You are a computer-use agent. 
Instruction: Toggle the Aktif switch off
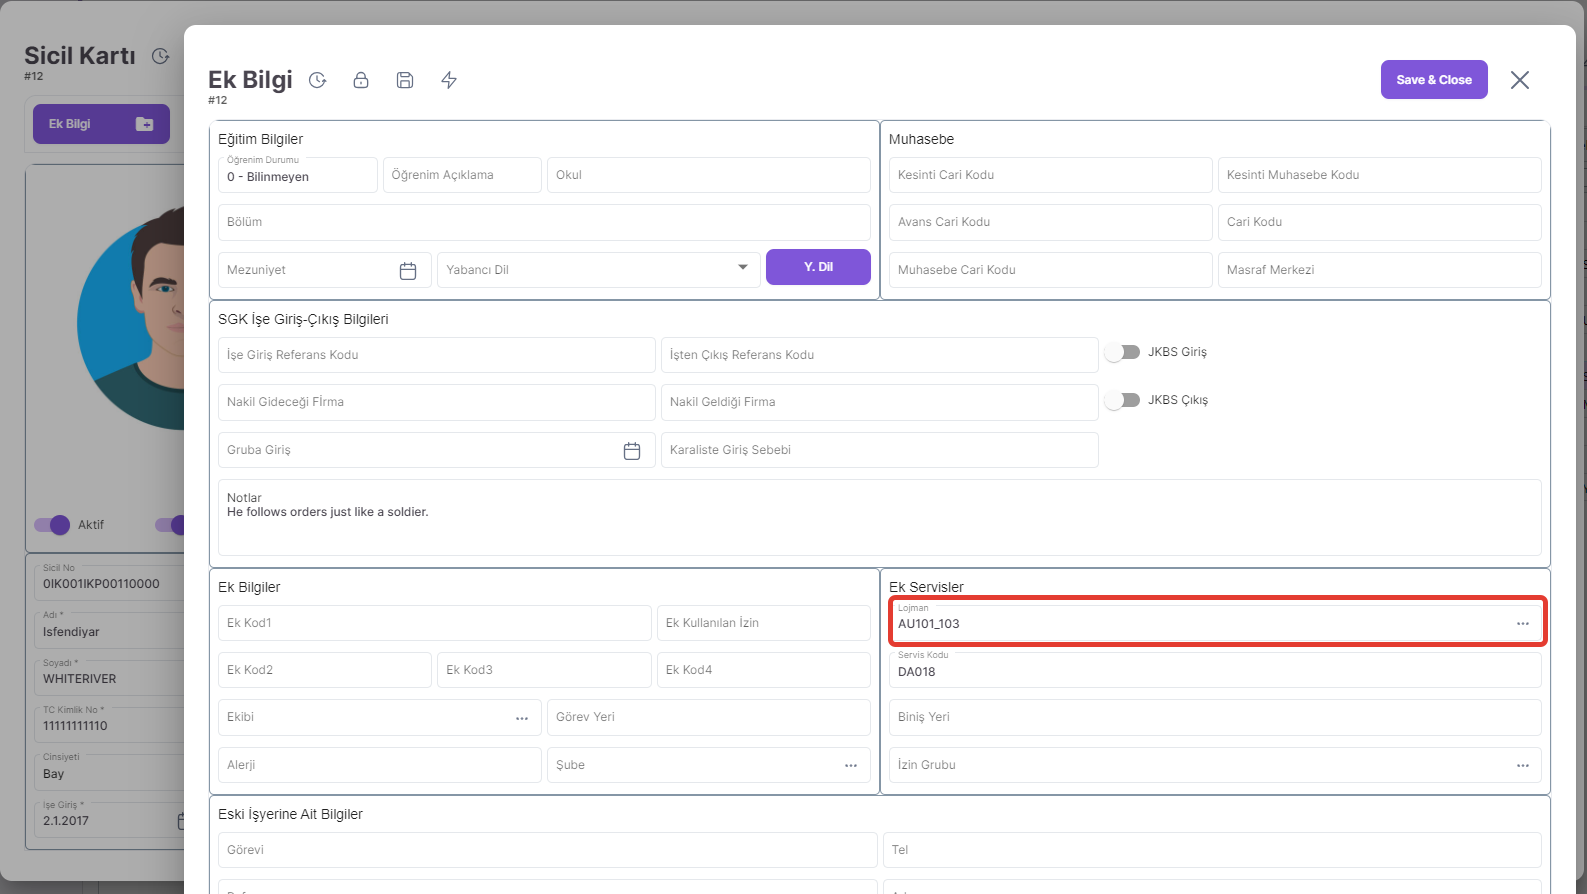(52, 525)
